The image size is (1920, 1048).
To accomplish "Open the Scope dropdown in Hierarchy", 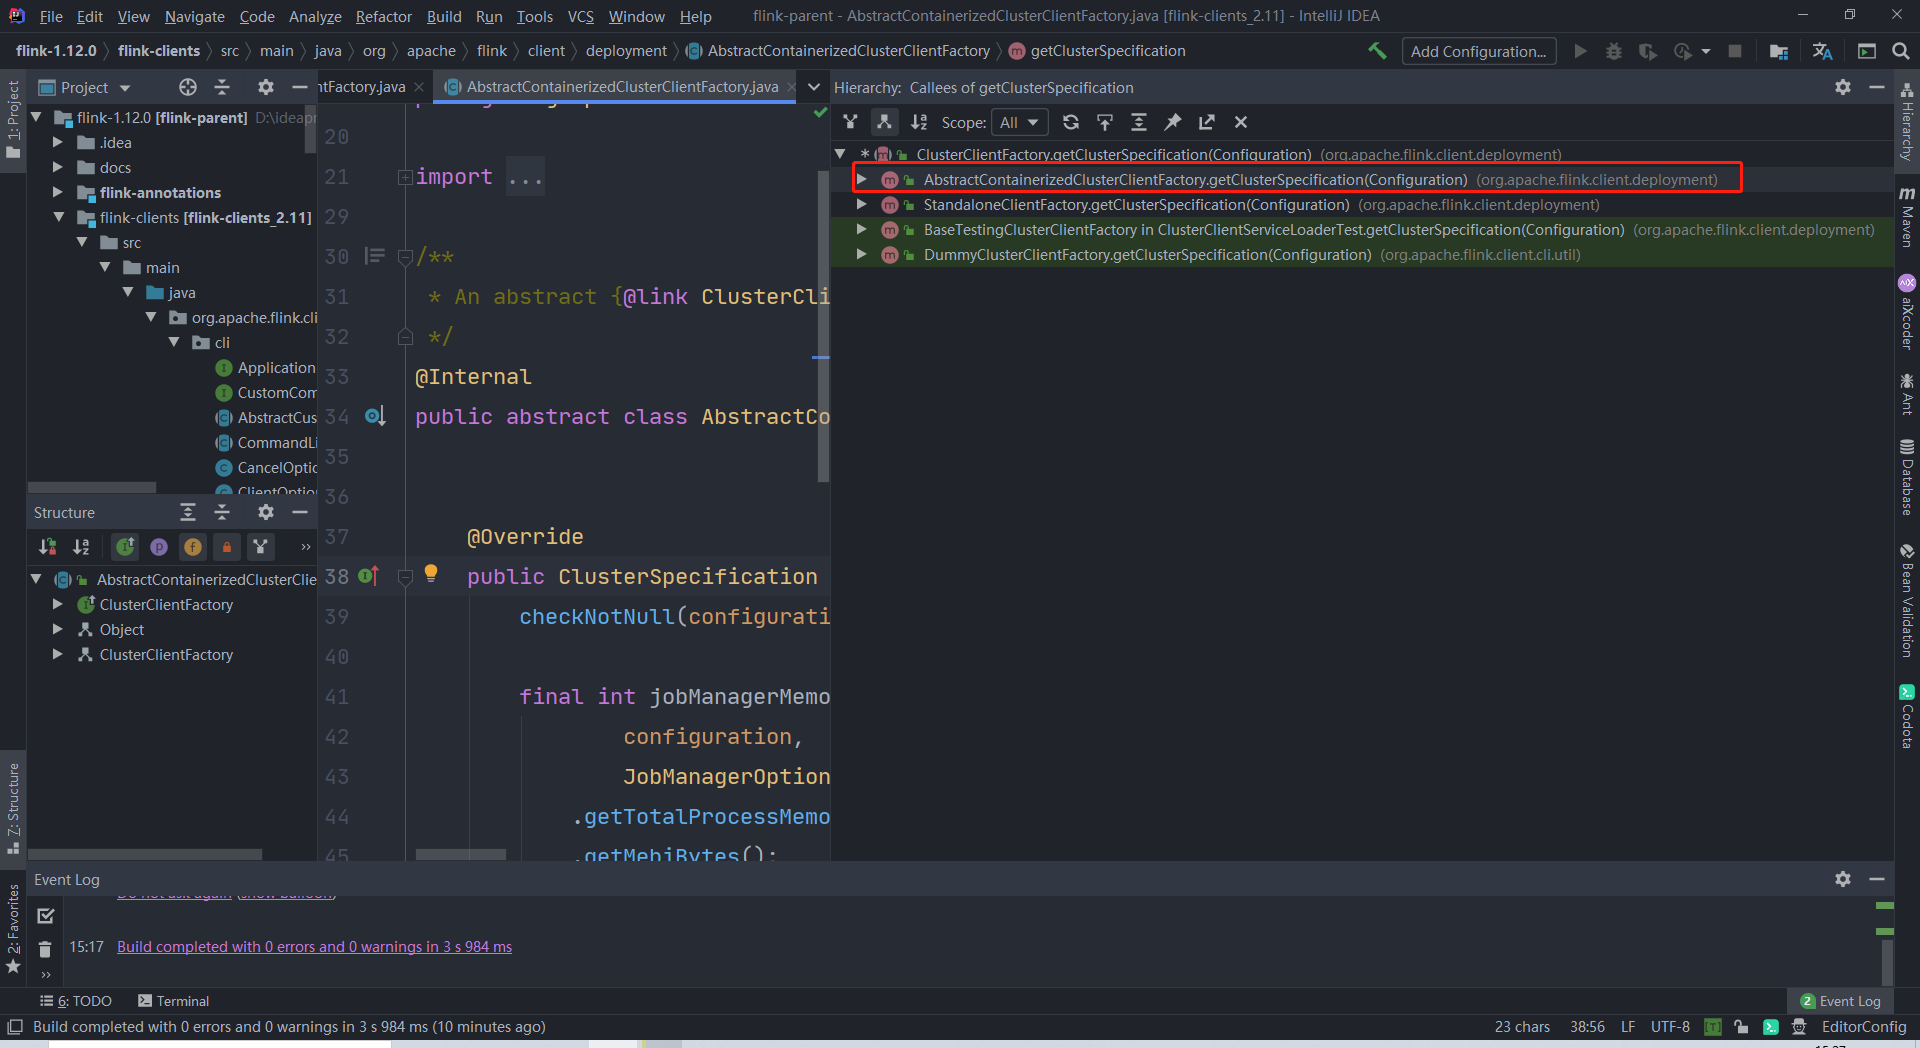I will click(1019, 122).
